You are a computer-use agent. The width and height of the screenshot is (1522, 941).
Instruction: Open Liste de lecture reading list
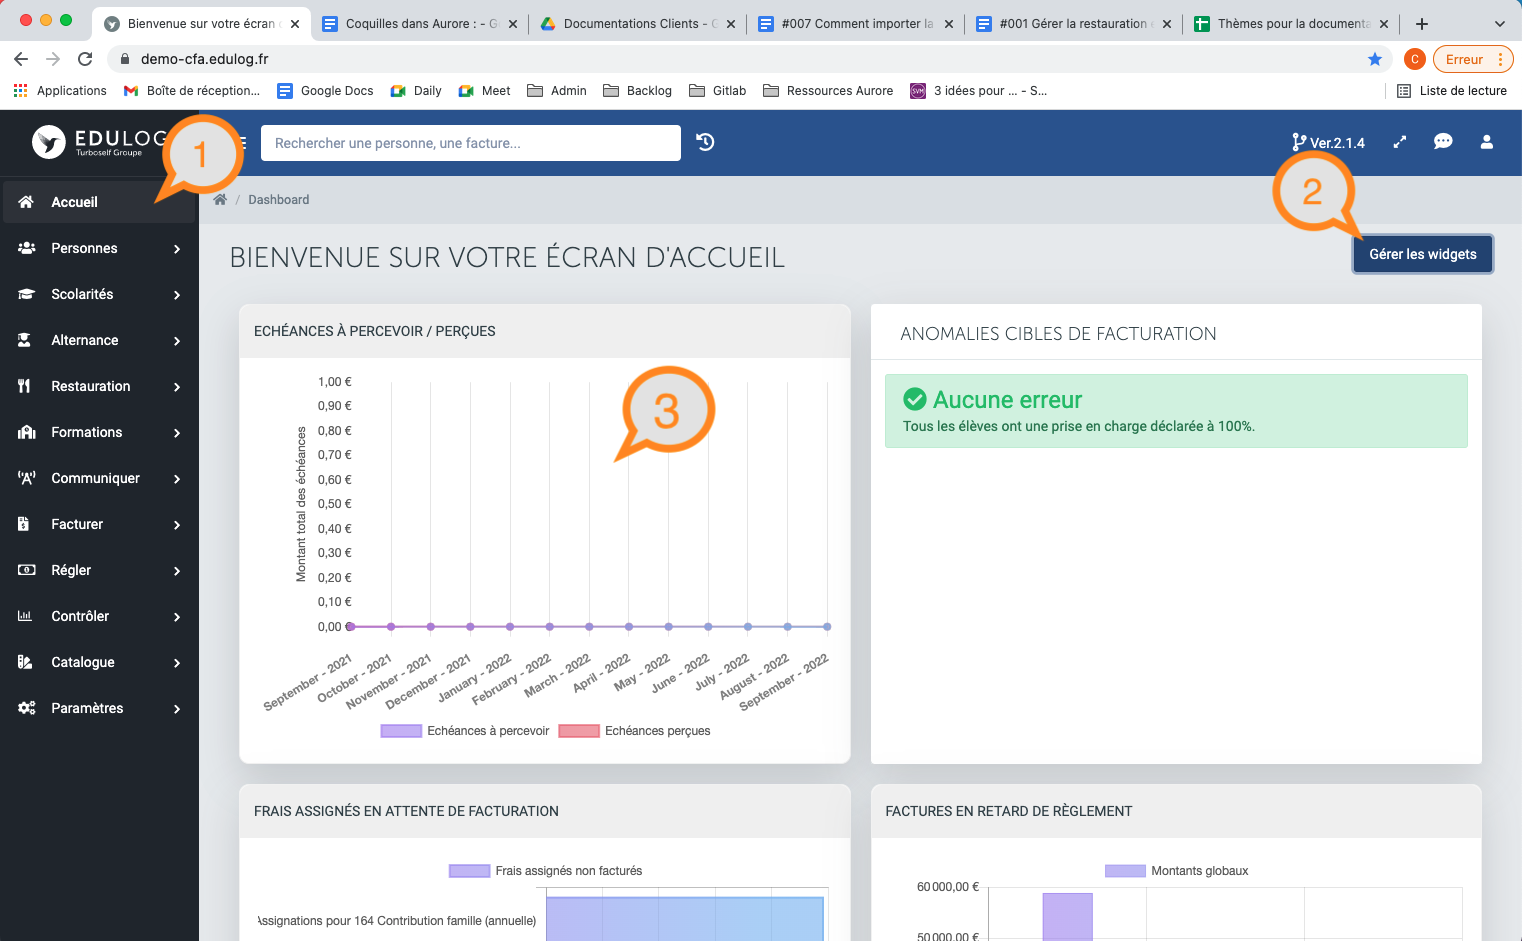[x=1451, y=91]
